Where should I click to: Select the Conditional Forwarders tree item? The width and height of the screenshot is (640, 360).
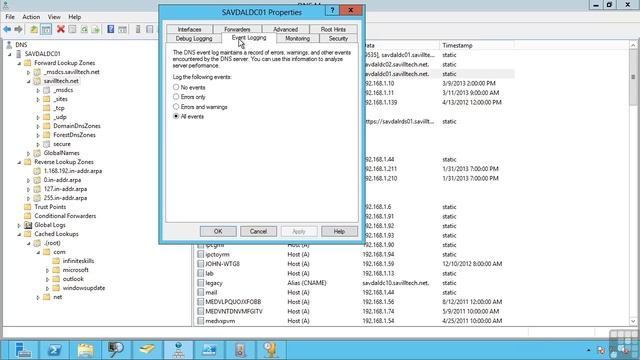(x=65, y=216)
